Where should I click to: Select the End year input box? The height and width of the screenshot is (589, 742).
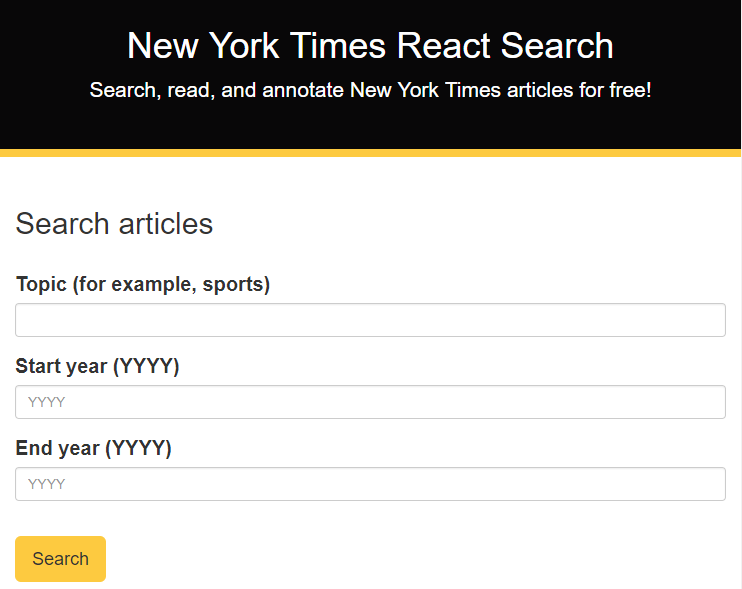(x=370, y=484)
